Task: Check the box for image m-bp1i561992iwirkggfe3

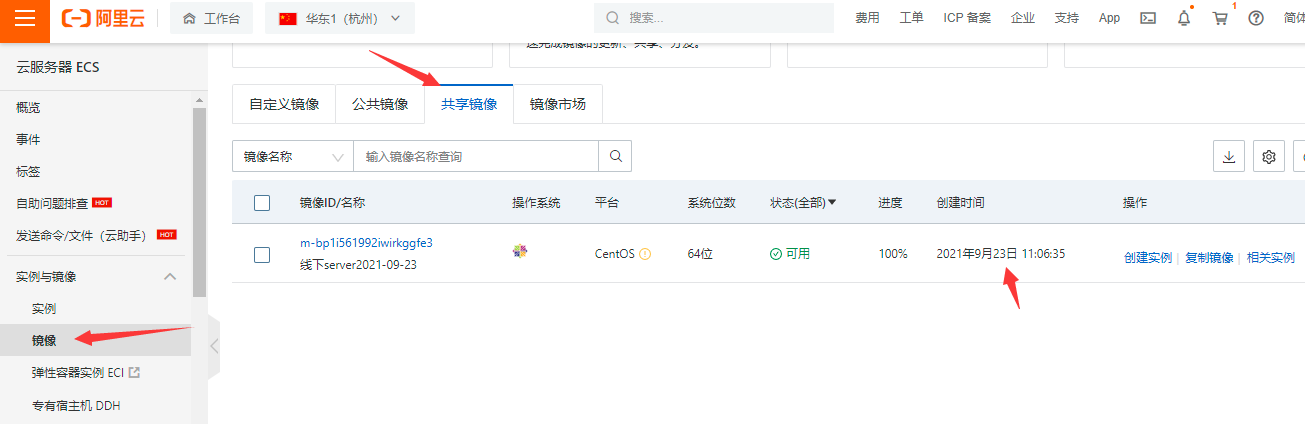Action: 262,255
